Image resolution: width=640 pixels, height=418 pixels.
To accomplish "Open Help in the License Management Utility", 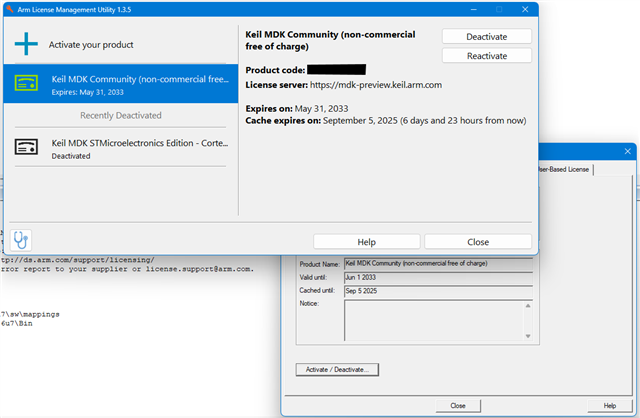I will pos(367,242).
